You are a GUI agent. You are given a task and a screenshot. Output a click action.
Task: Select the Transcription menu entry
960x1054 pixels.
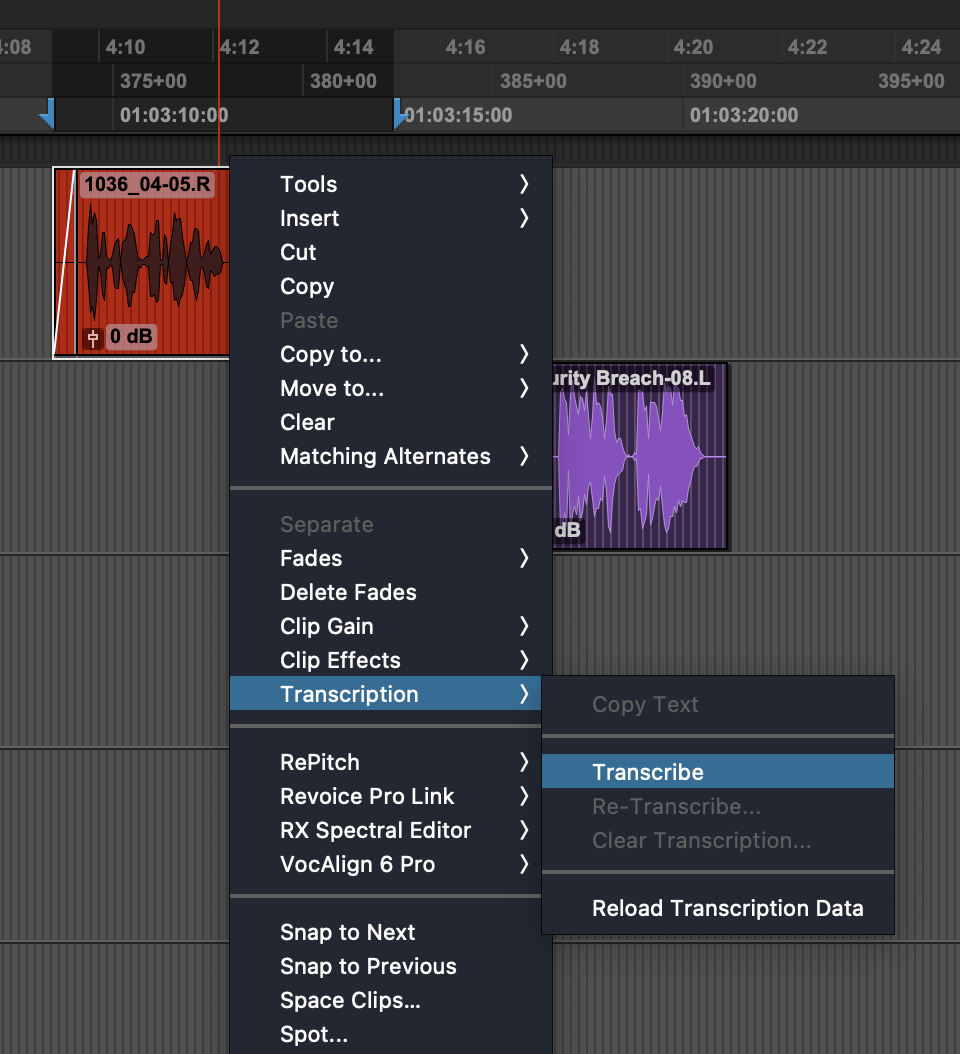click(x=386, y=694)
